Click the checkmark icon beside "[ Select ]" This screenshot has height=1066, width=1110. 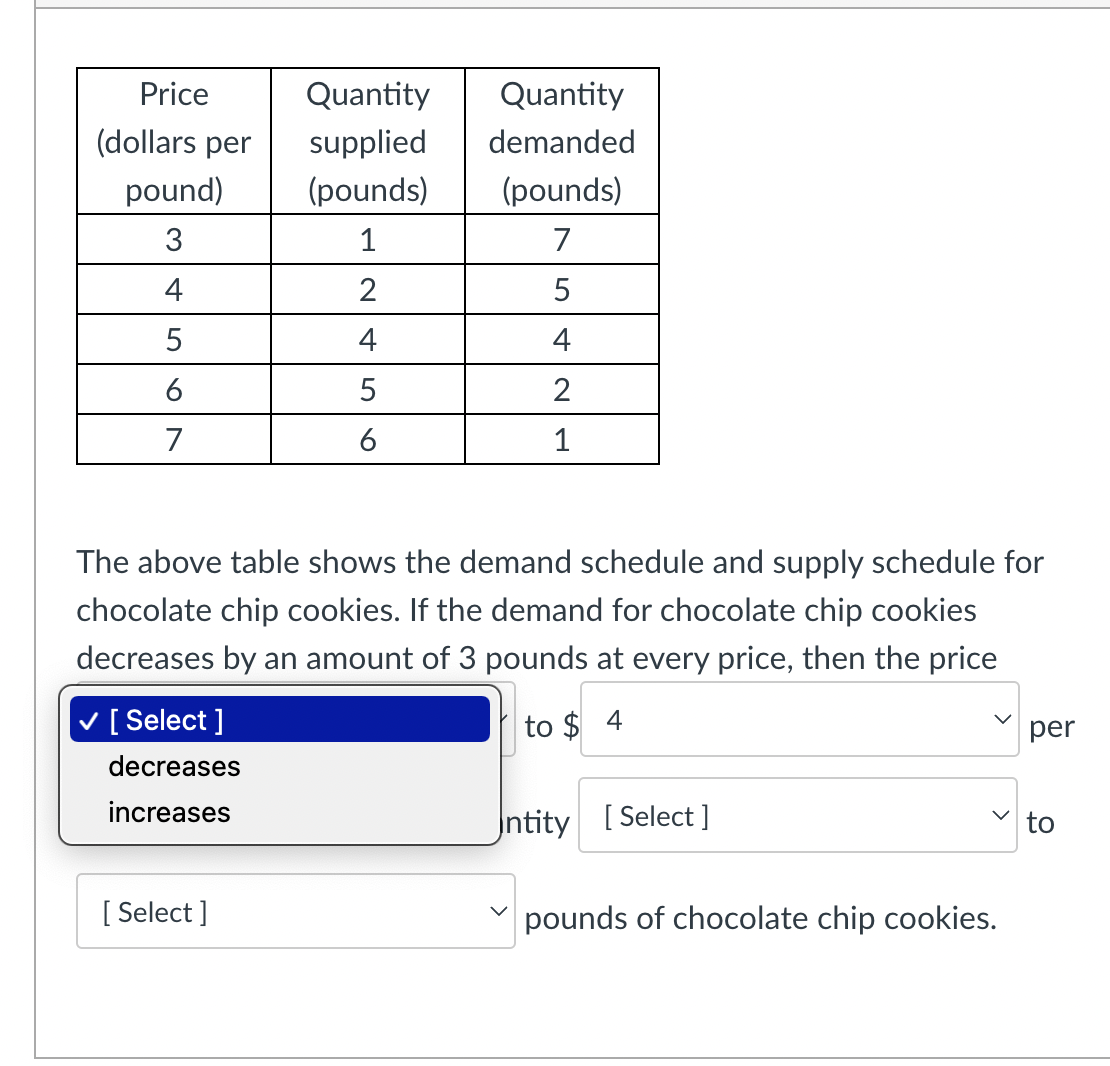[89, 719]
